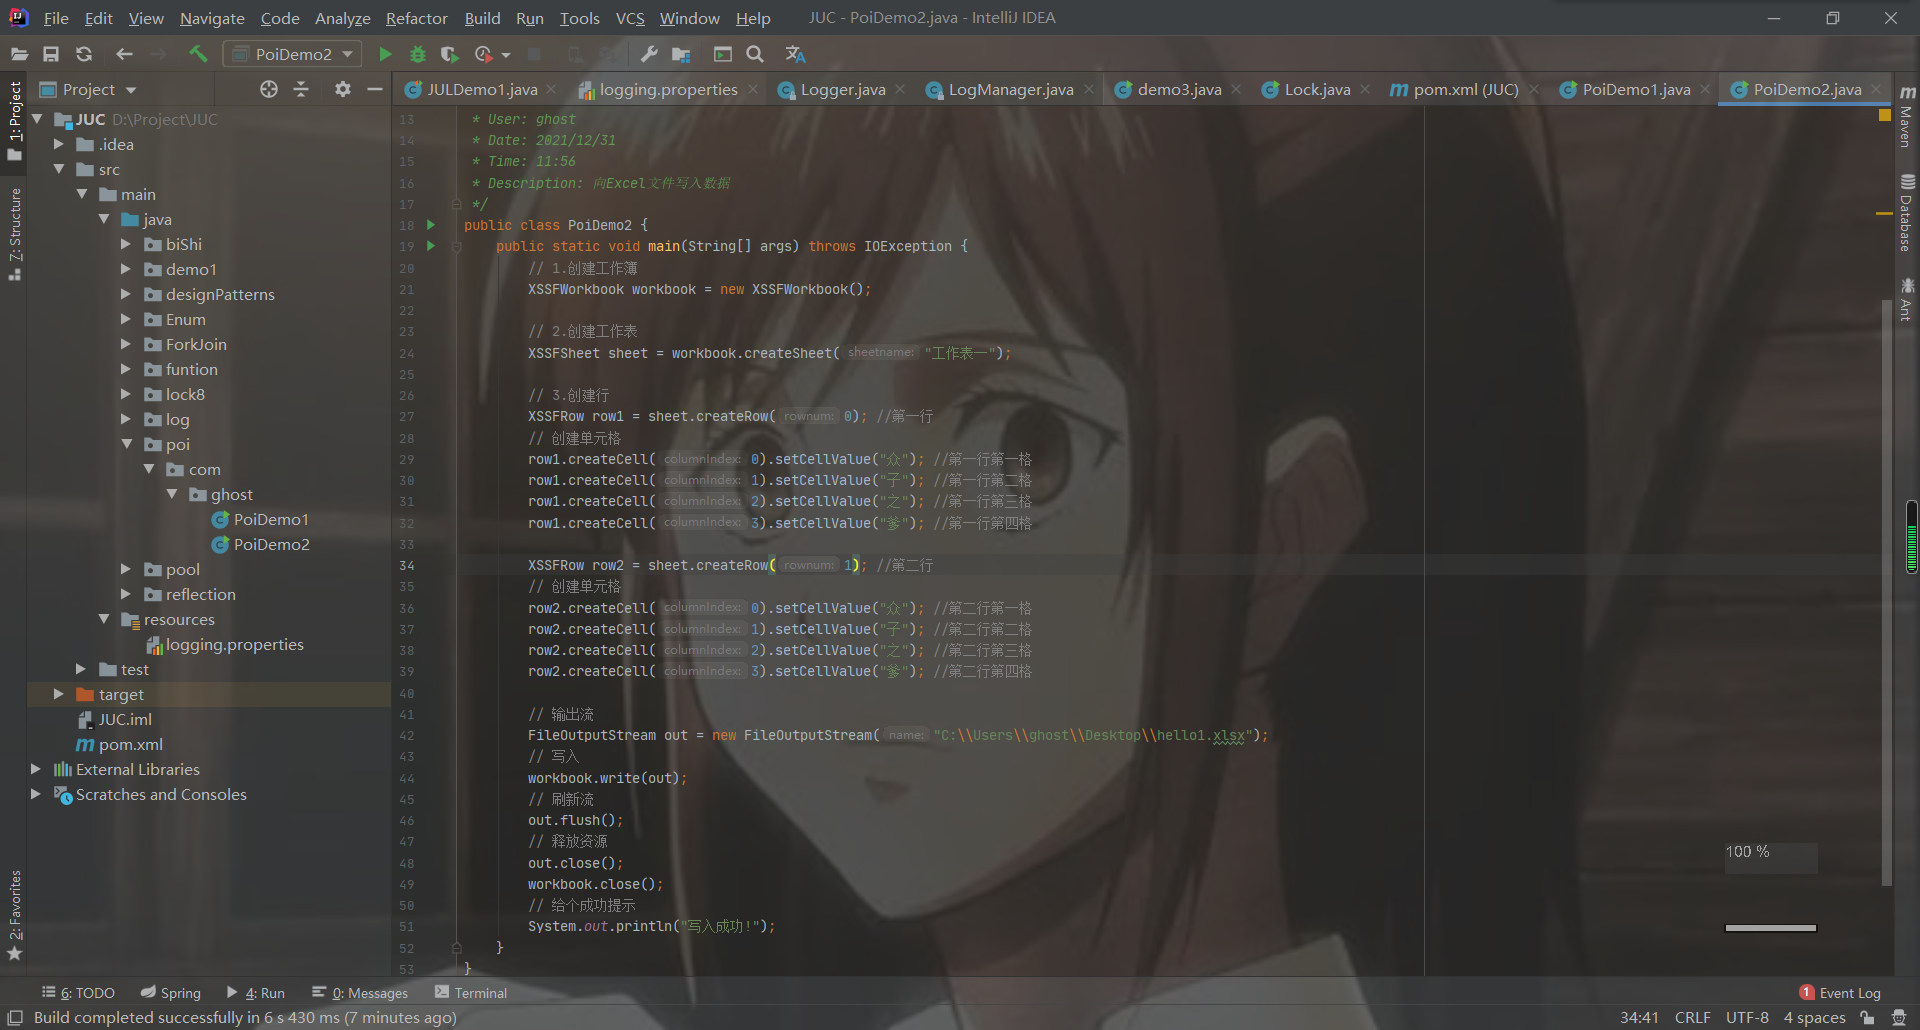Expand External Libraries node
Screen dimensions: 1920x1030
[36, 769]
